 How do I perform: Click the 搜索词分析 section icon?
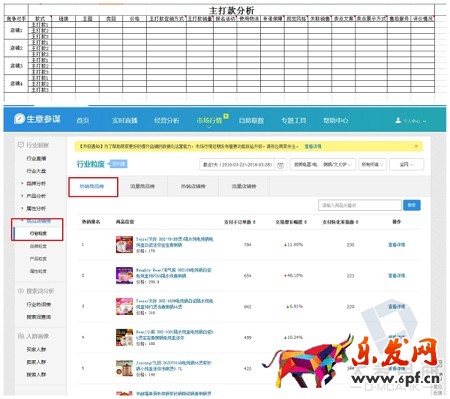21,291
